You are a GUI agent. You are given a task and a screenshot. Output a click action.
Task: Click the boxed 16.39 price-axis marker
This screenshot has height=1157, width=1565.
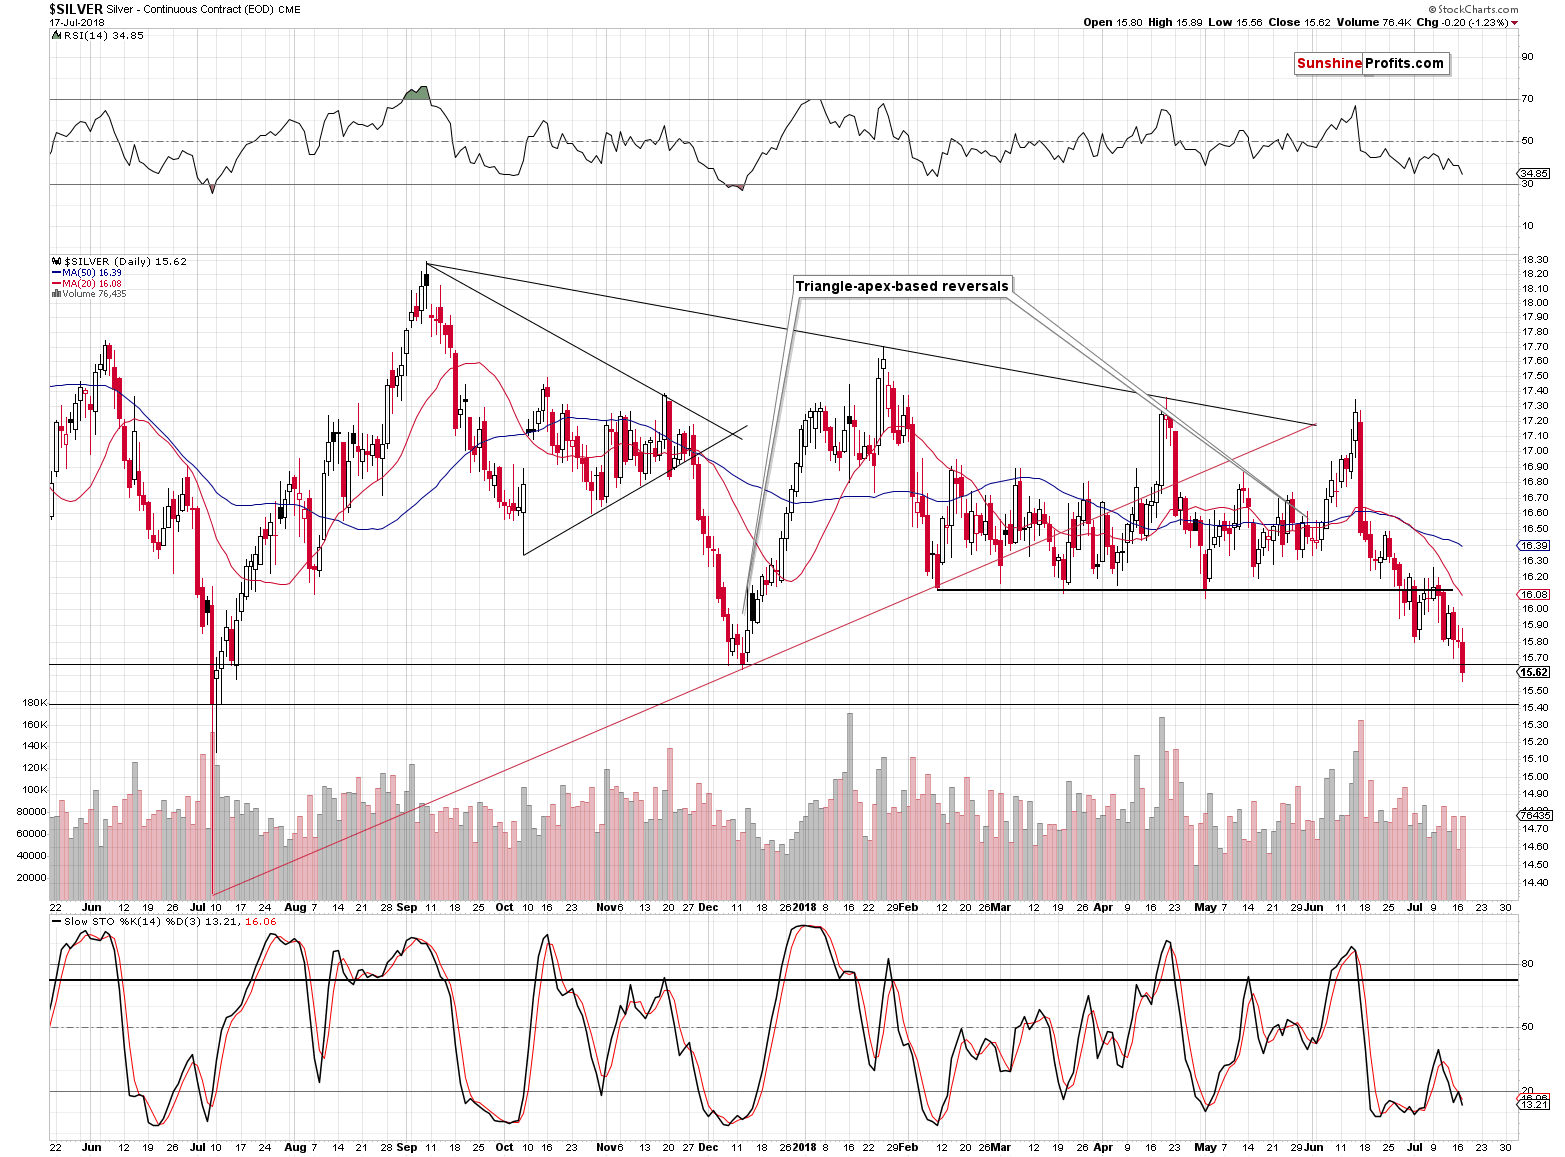(x=1534, y=545)
